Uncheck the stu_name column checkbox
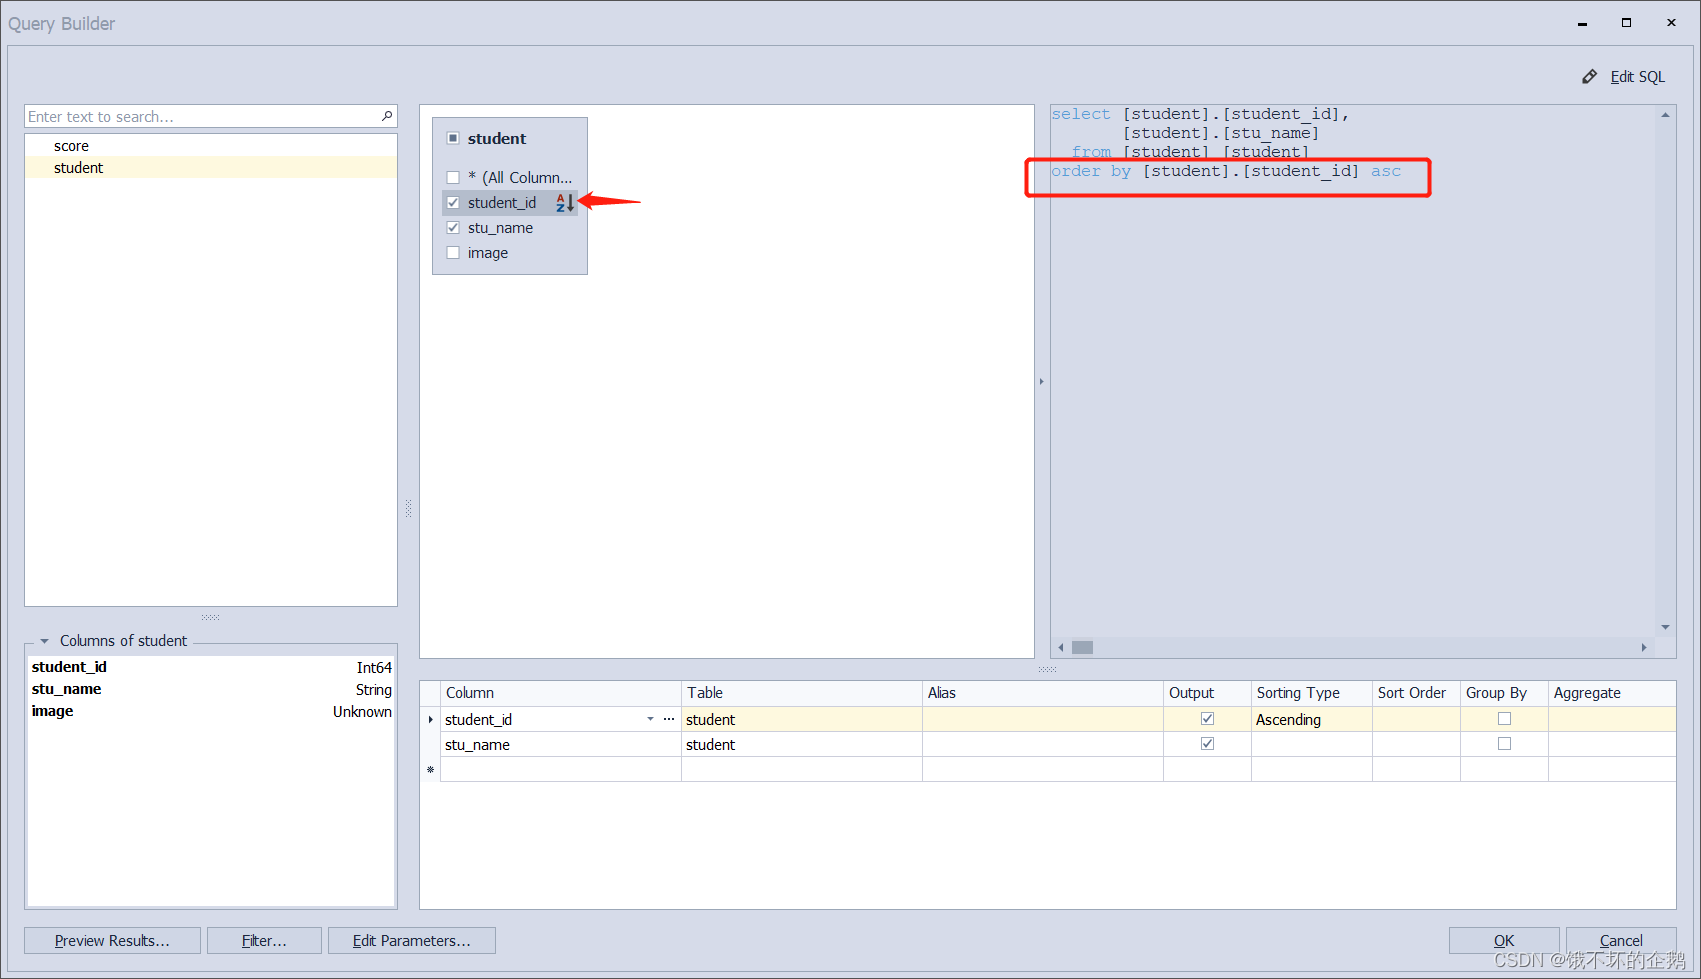 [x=453, y=228]
